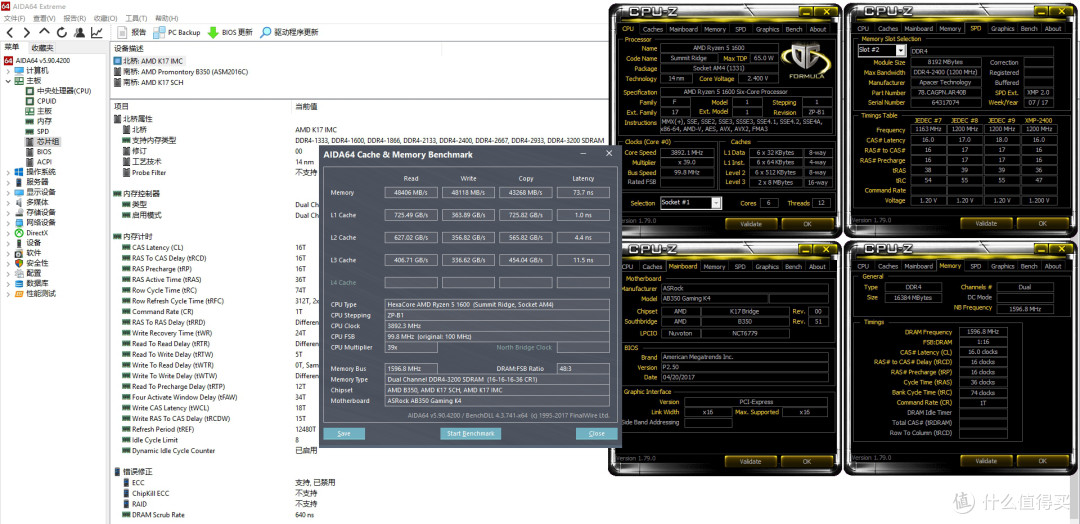1080x524 pixels.
Task: Expand the 多媒体 multimedia node
Action: tap(8, 202)
